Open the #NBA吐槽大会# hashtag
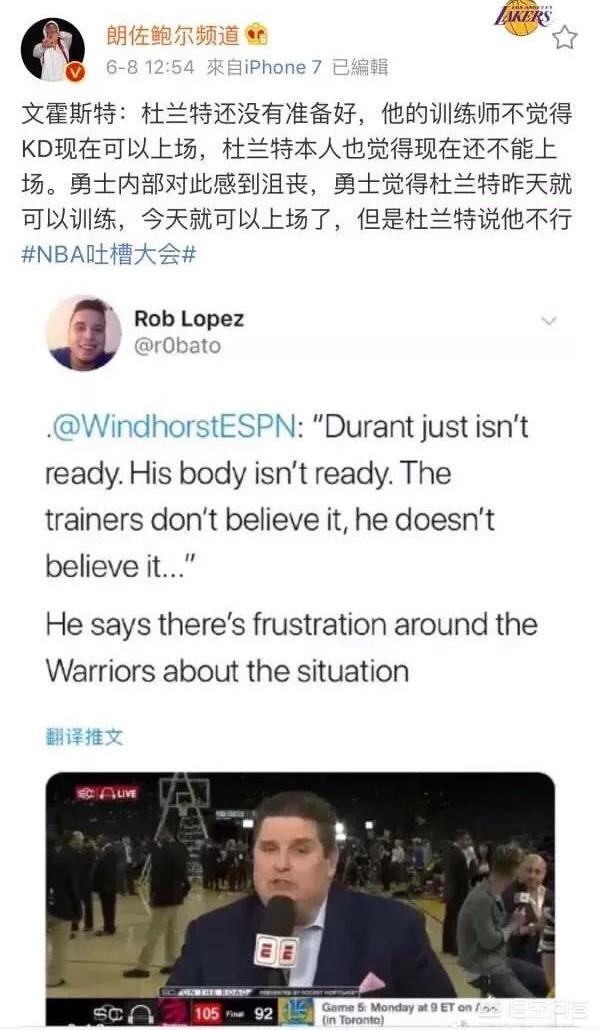Screen dimensions: 600x1030 point(108,254)
